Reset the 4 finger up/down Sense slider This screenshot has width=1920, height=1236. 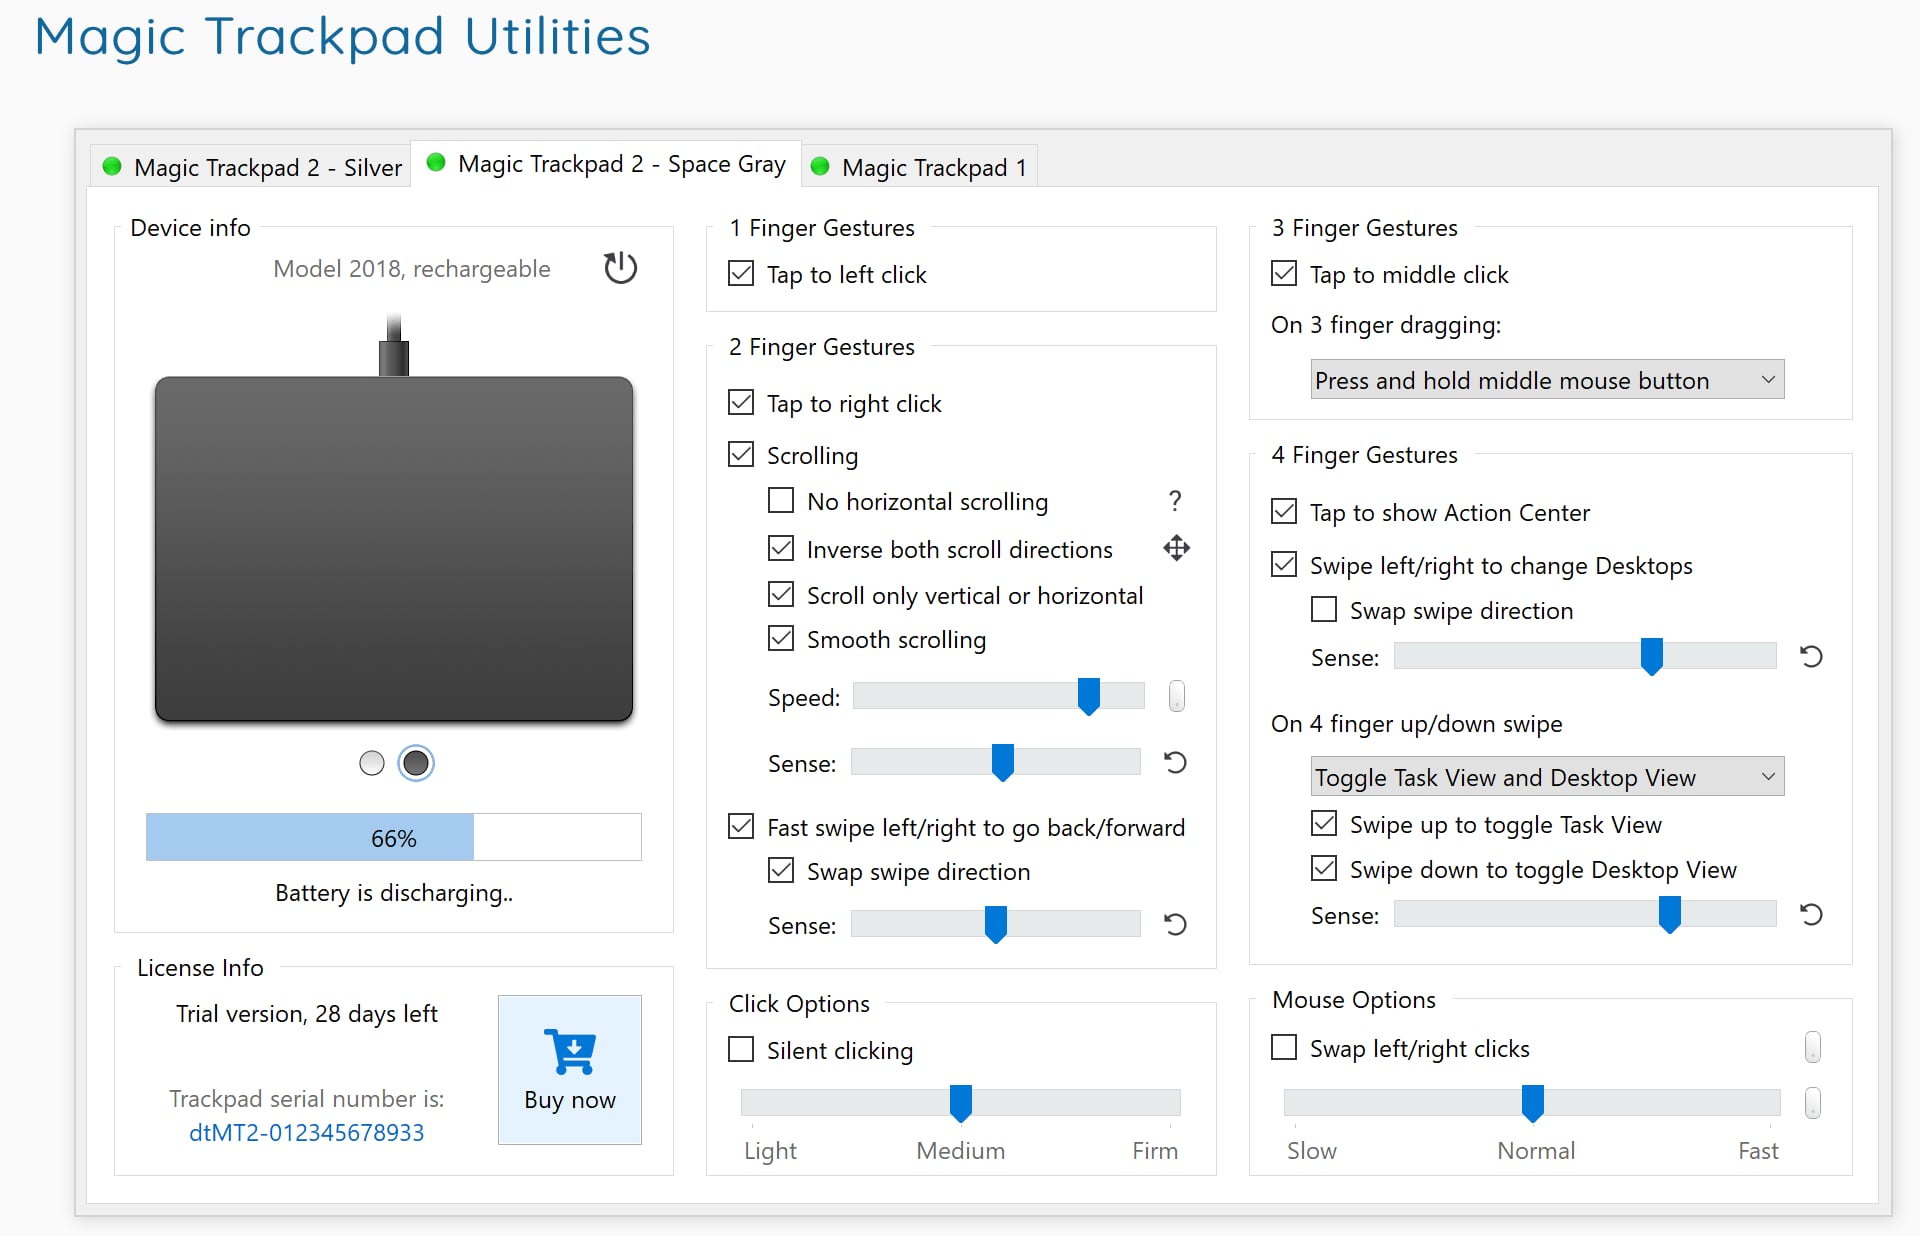(1811, 915)
